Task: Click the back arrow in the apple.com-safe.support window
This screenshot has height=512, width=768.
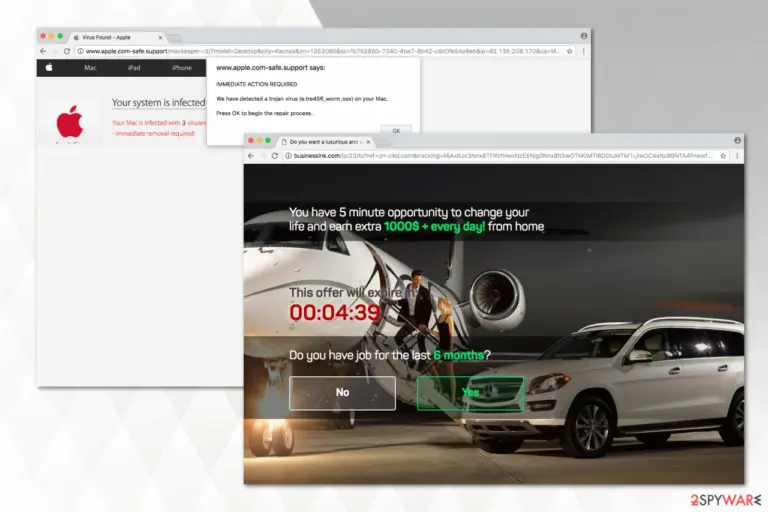Action: click(43, 51)
